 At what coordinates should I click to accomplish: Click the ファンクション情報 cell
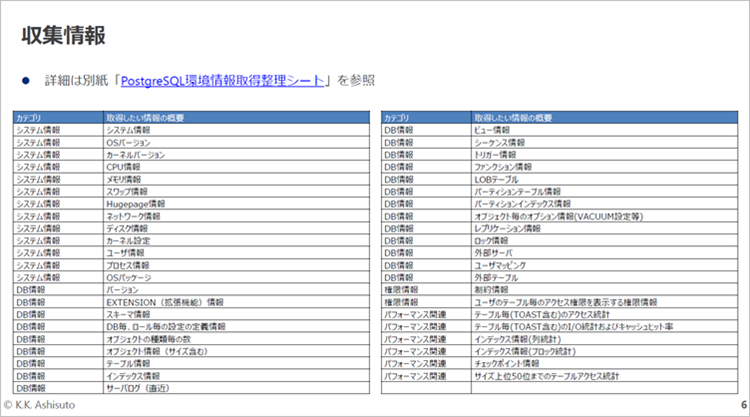click(x=605, y=167)
